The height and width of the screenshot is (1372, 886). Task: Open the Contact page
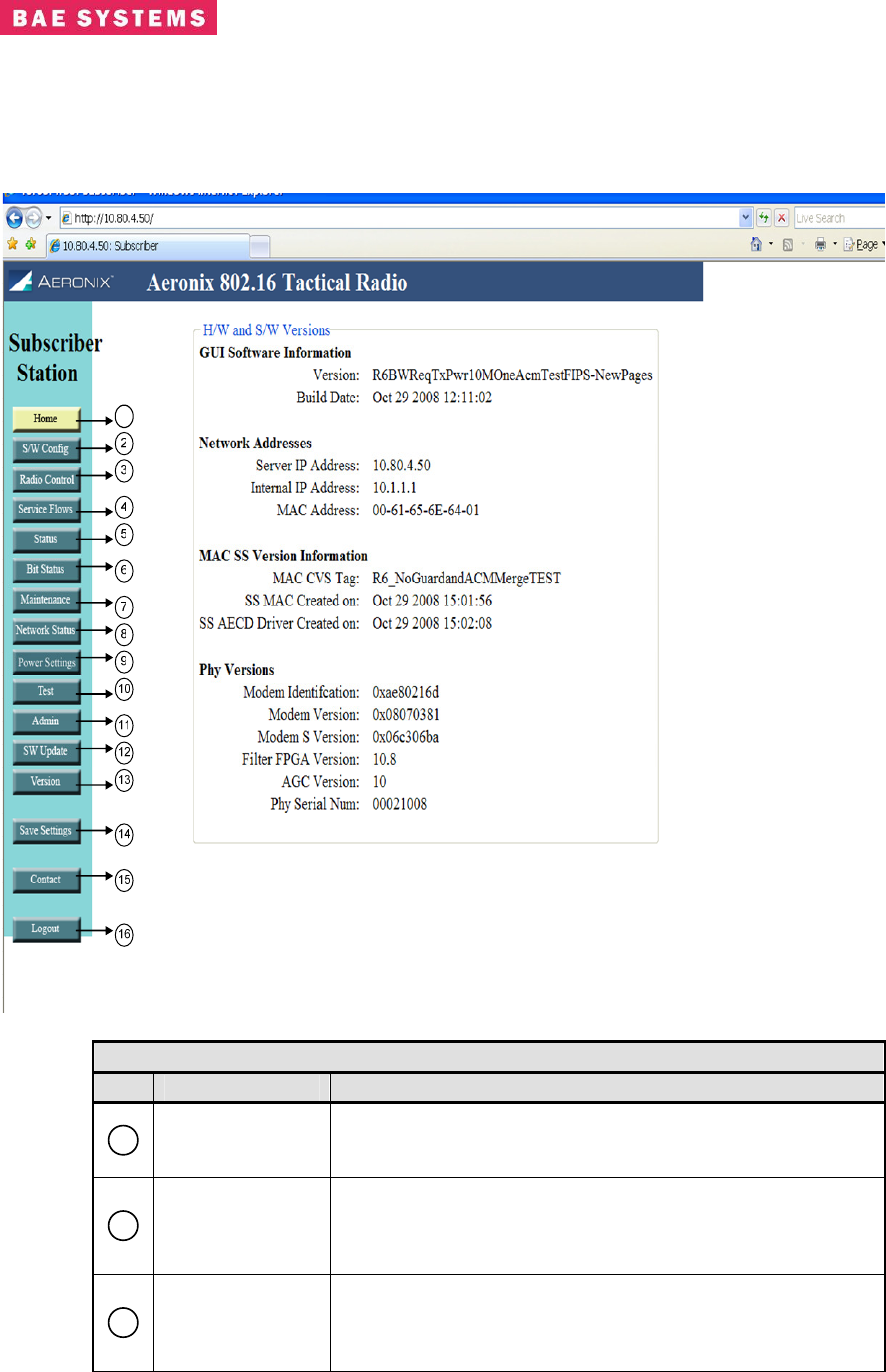point(46,880)
